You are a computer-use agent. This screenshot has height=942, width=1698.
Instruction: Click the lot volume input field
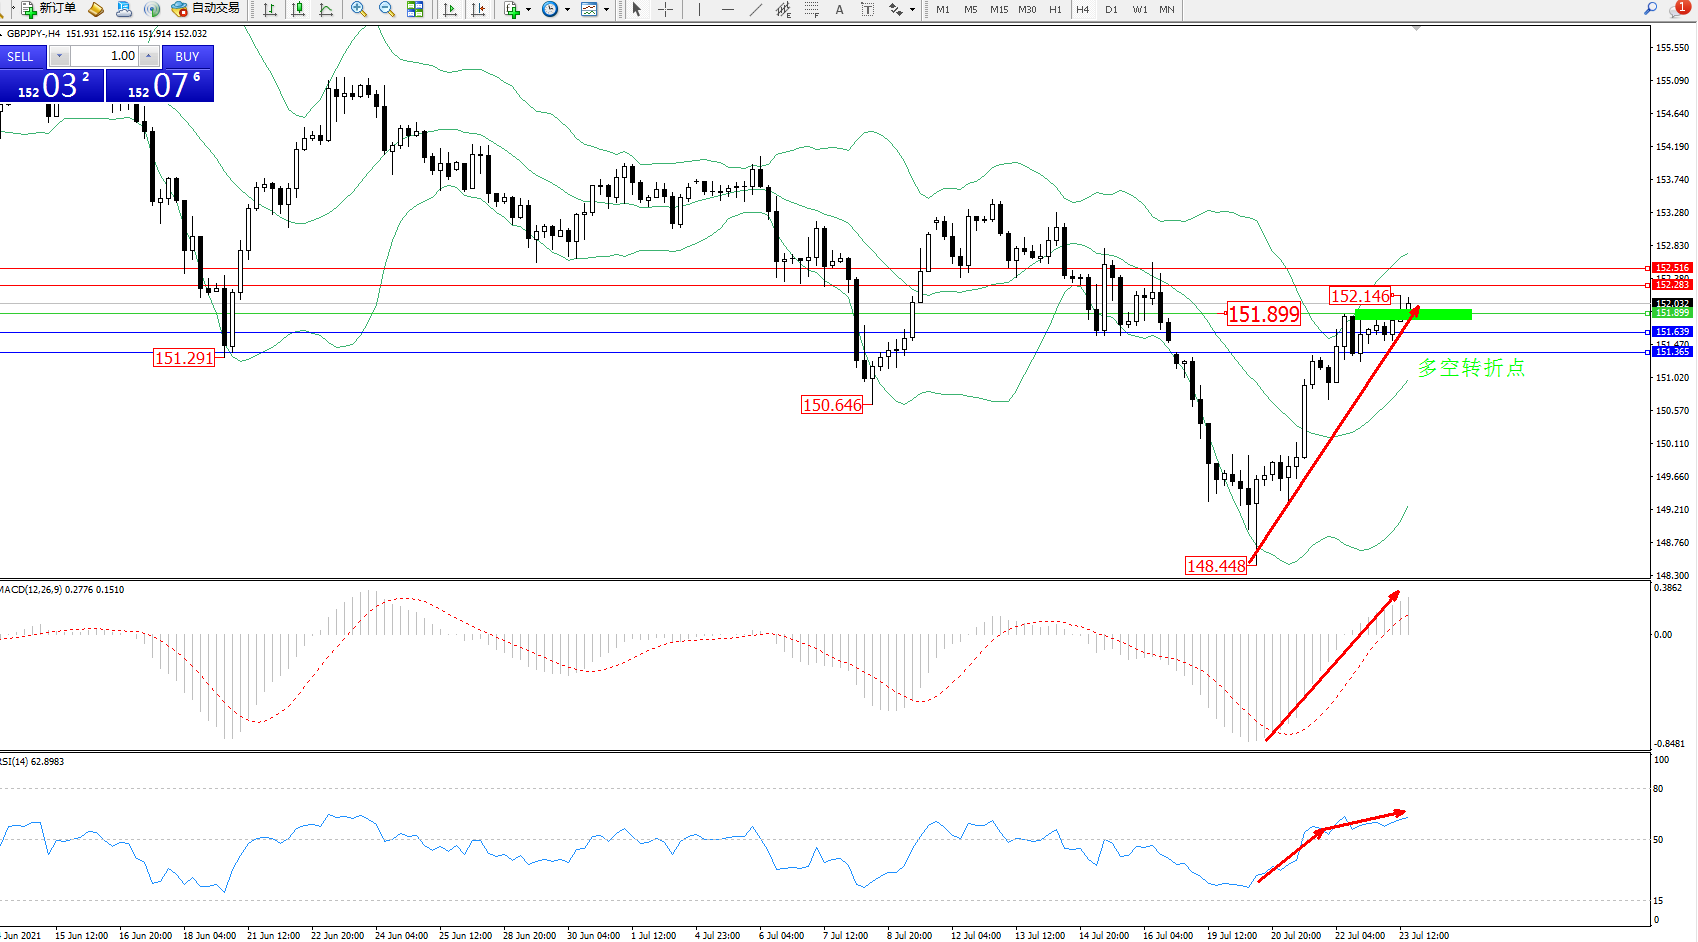coord(105,56)
